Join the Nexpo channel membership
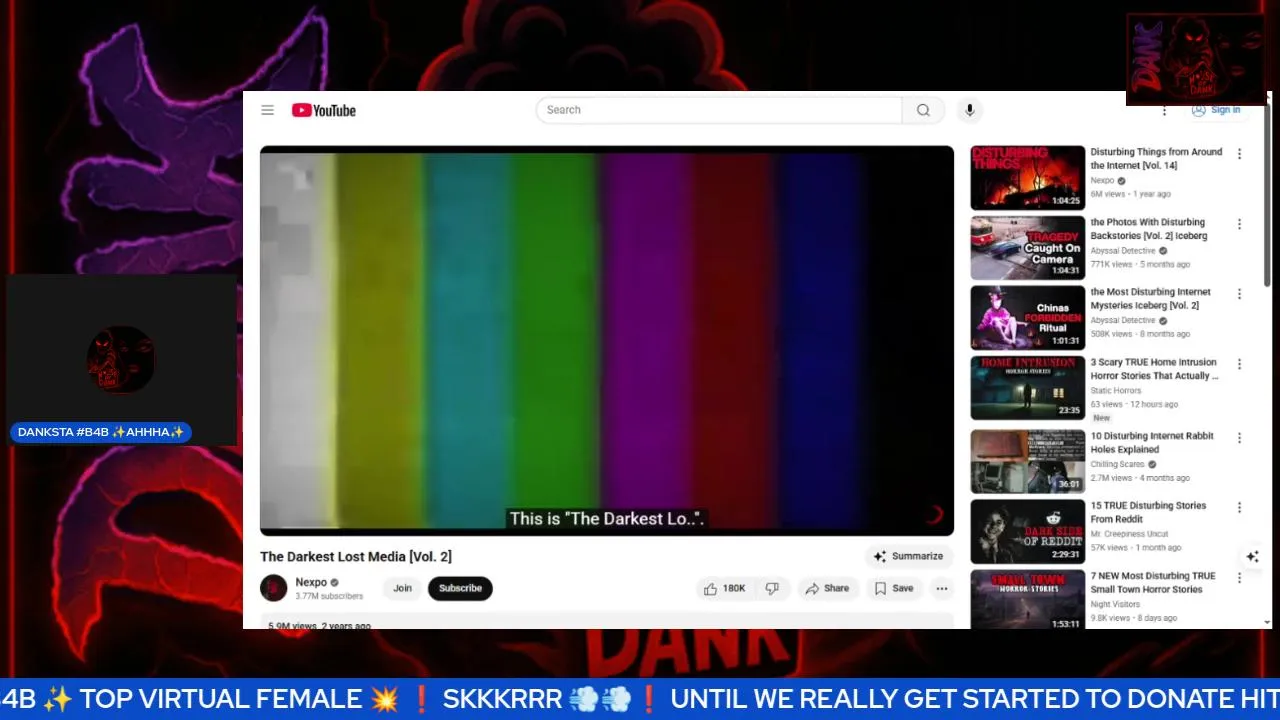This screenshot has width=1280, height=720. pos(402,588)
